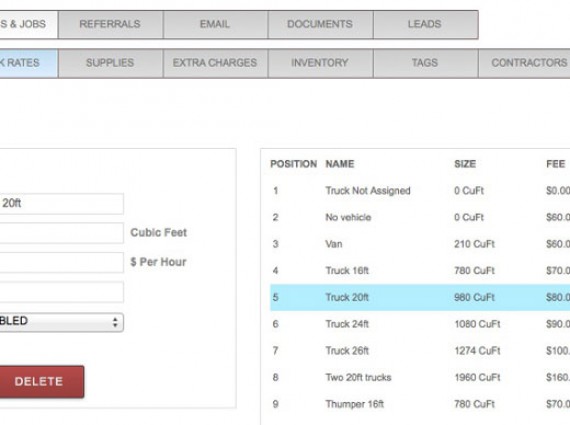Image resolution: width=570 pixels, height=425 pixels.
Task: Switch to the Email tab
Action: pos(216,24)
